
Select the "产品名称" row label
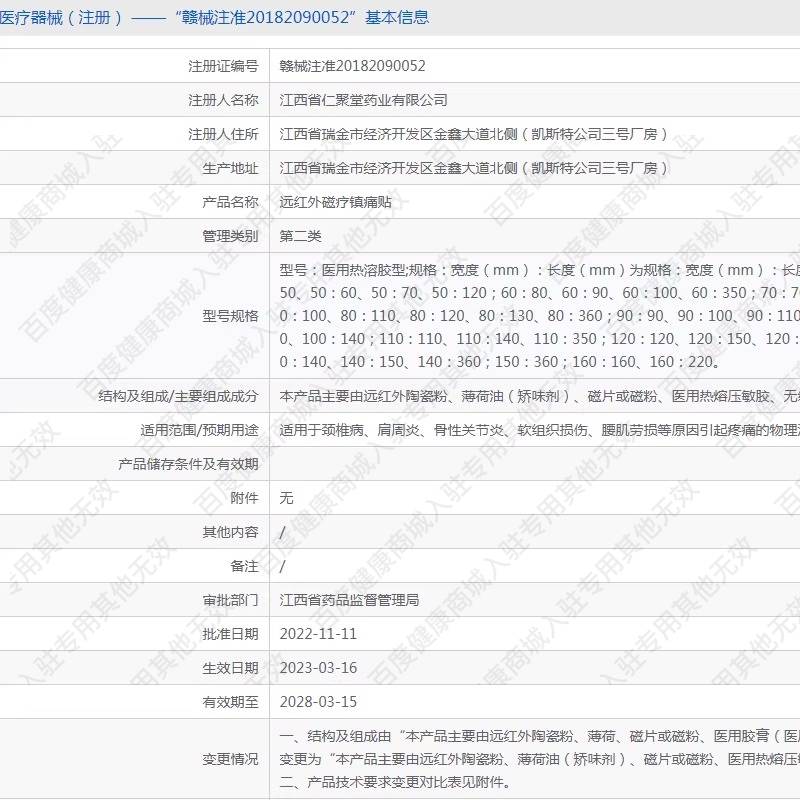pyautogui.click(x=230, y=202)
